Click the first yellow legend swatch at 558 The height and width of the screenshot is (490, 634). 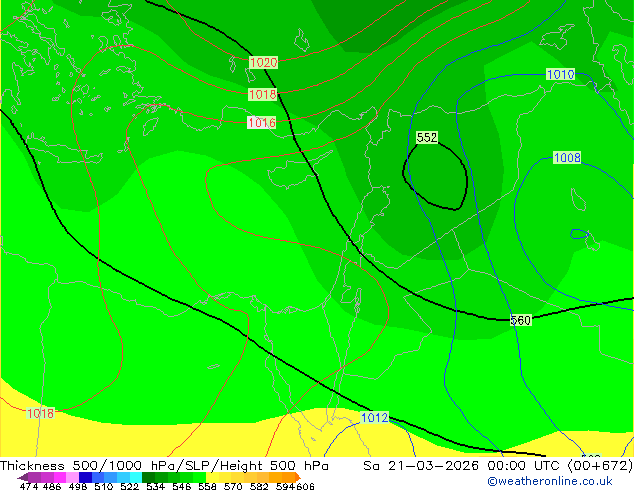(x=213, y=477)
